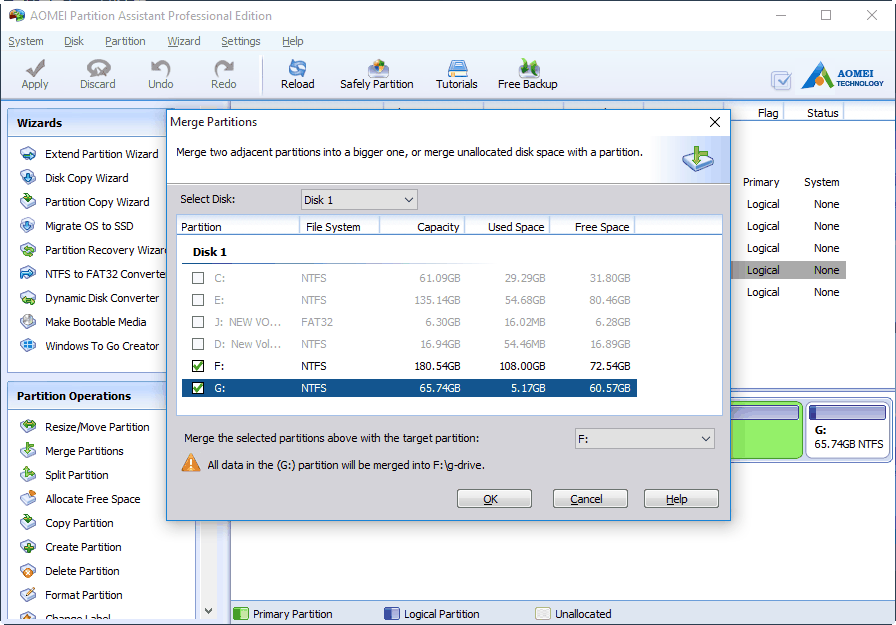Click the Reload toolbar icon
Image resolution: width=896 pixels, height=625 pixels.
pyautogui.click(x=297, y=75)
